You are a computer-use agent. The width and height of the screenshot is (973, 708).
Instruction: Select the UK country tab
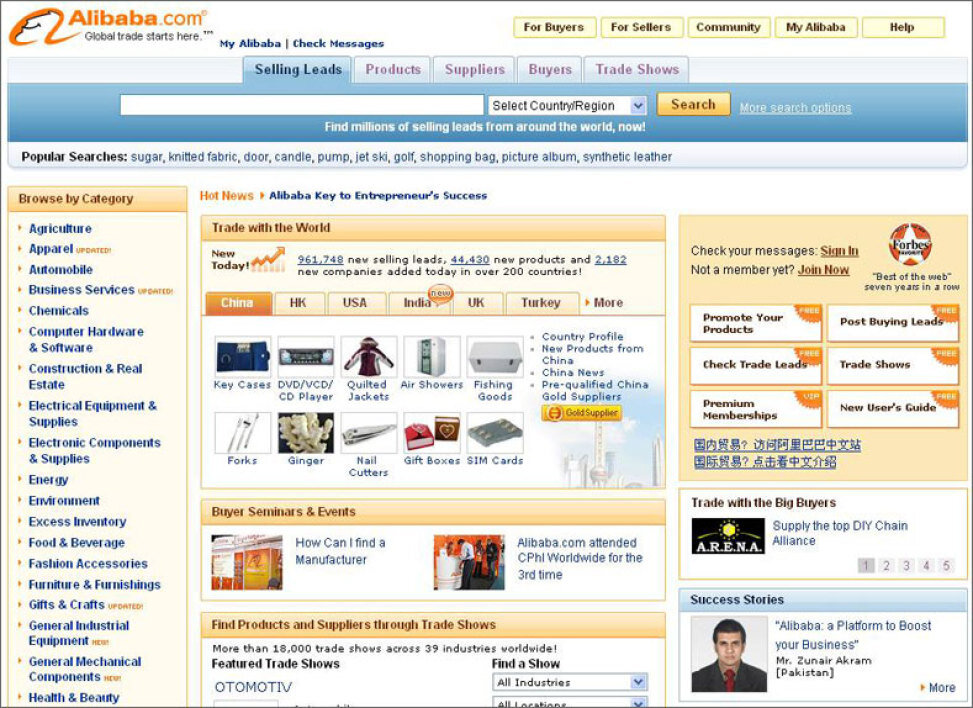476,303
